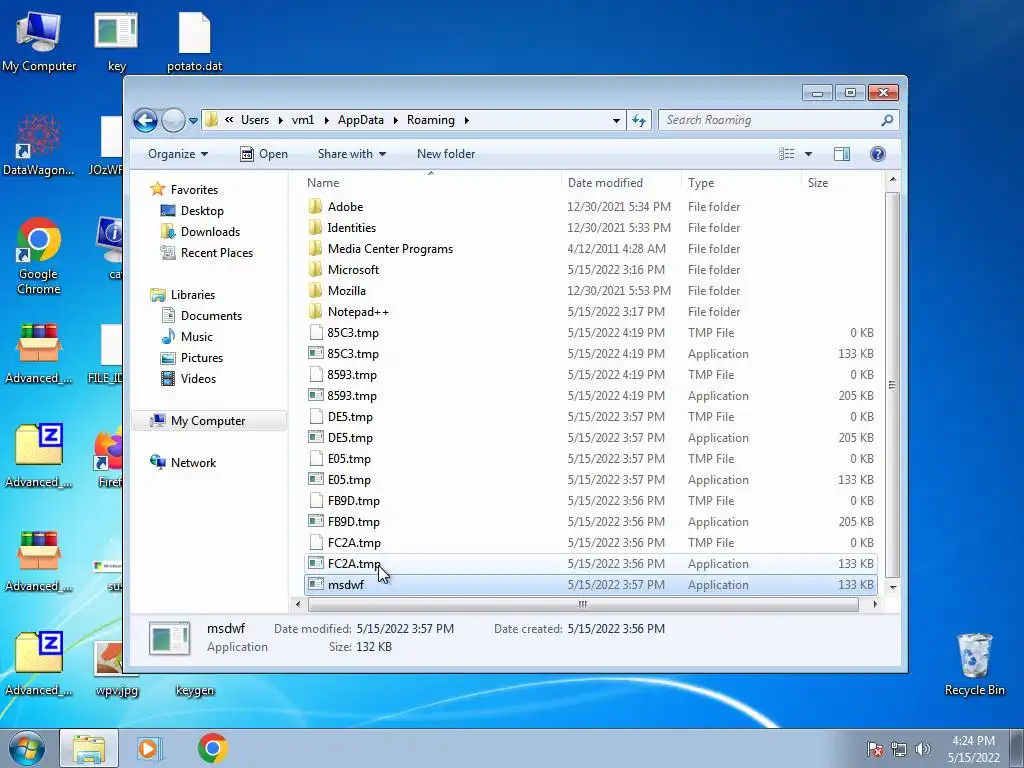Select My Computer in navigation pane

[208, 421]
